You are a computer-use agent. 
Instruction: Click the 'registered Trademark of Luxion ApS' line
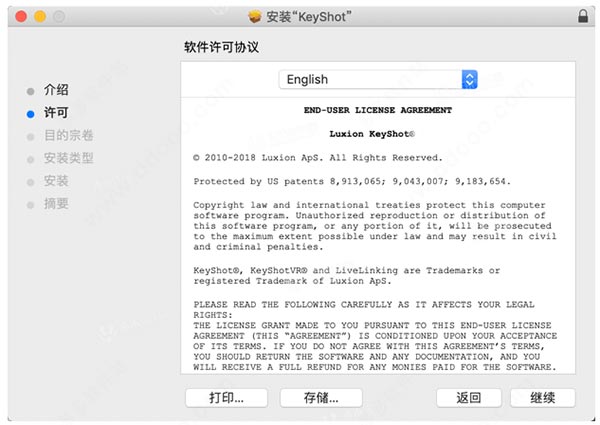click(x=292, y=281)
